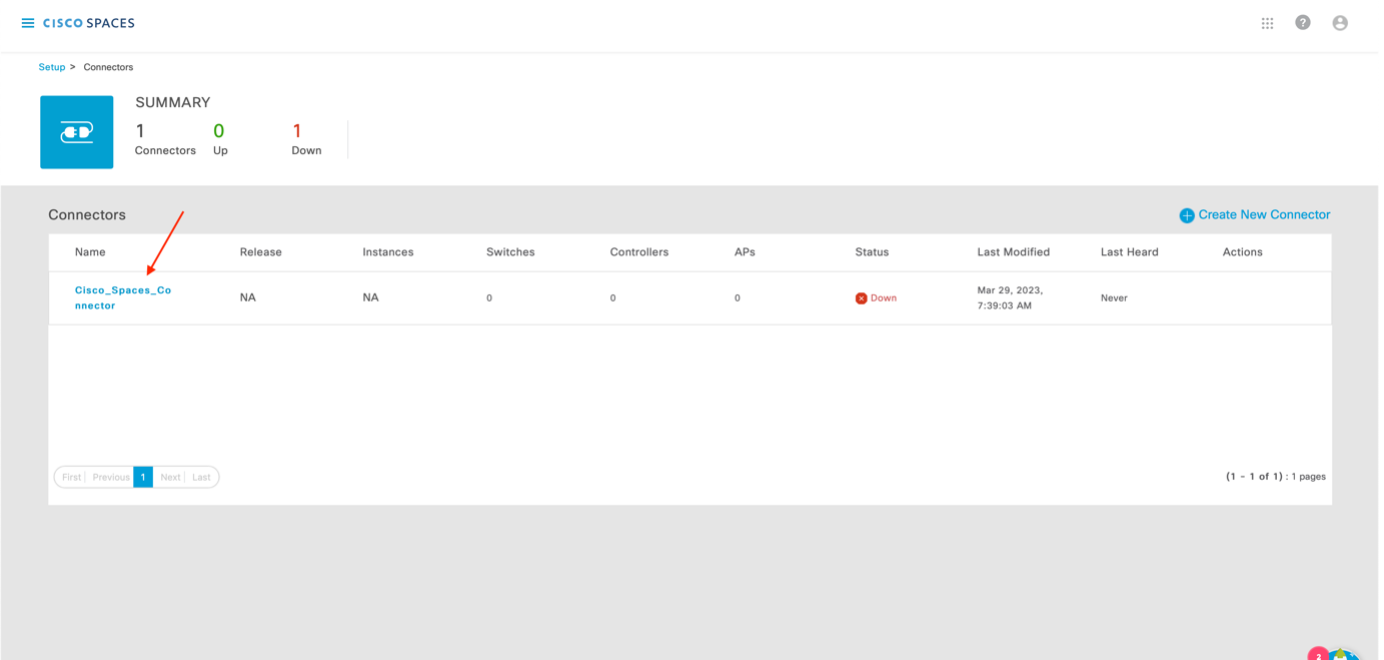Image resolution: width=1384 pixels, height=660 pixels.
Task: Go to the Setup breadcrumb link
Action: click(52, 67)
